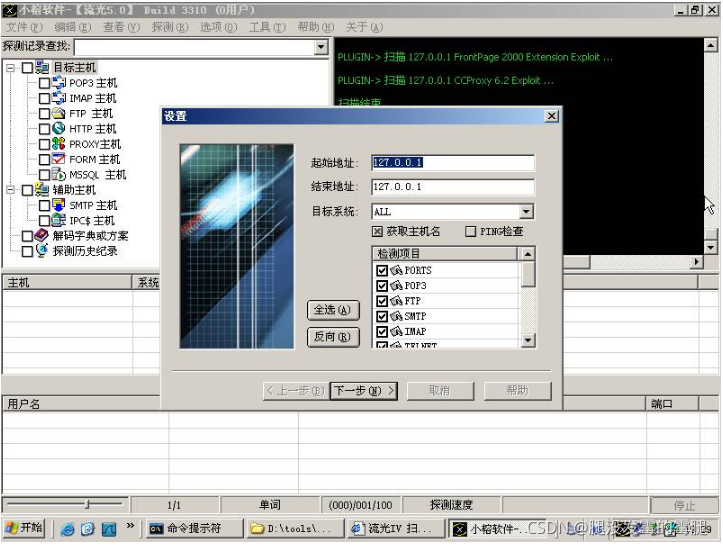The width and height of the screenshot is (723, 545).
Task: Click the 探测历史纪录 icon
Action: click(x=42, y=251)
